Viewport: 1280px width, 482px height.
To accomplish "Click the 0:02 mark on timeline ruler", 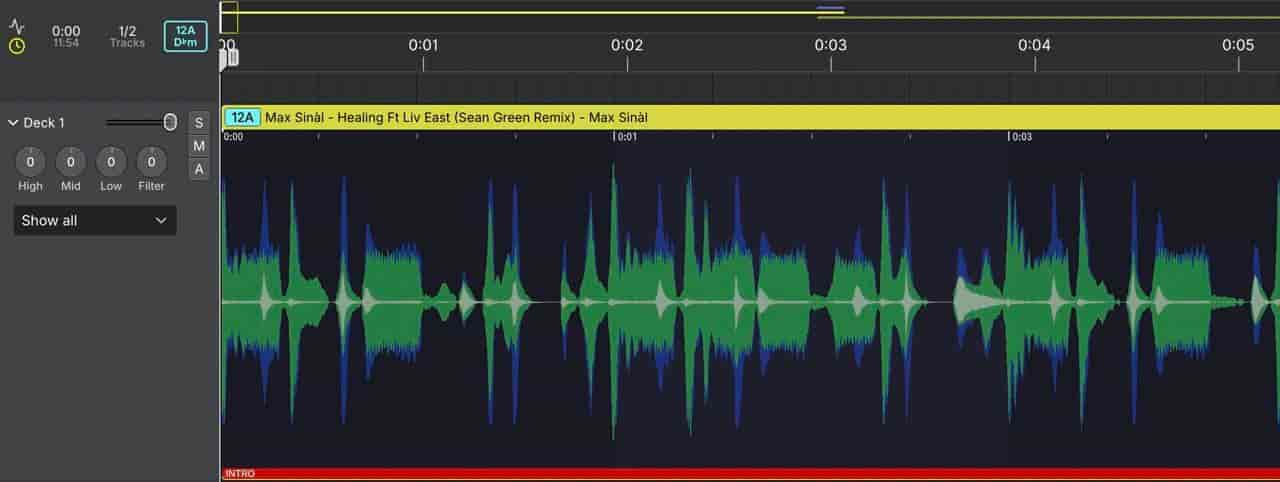I will [x=627, y=45].
